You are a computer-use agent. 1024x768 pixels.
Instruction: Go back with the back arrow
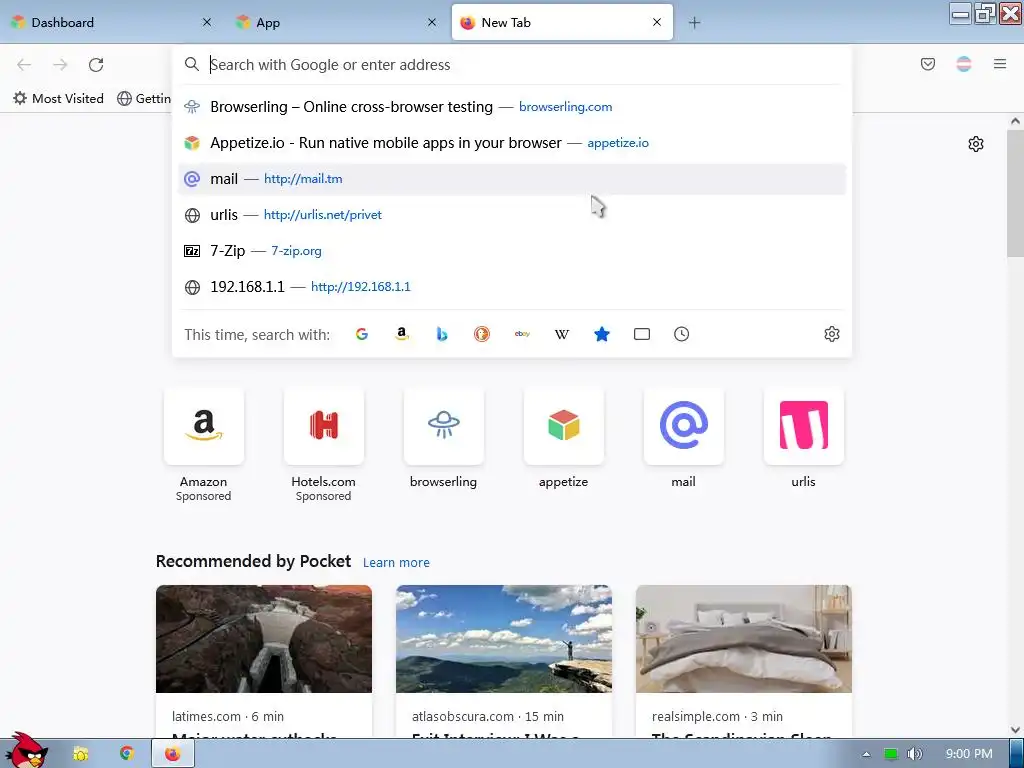[24, 65]
